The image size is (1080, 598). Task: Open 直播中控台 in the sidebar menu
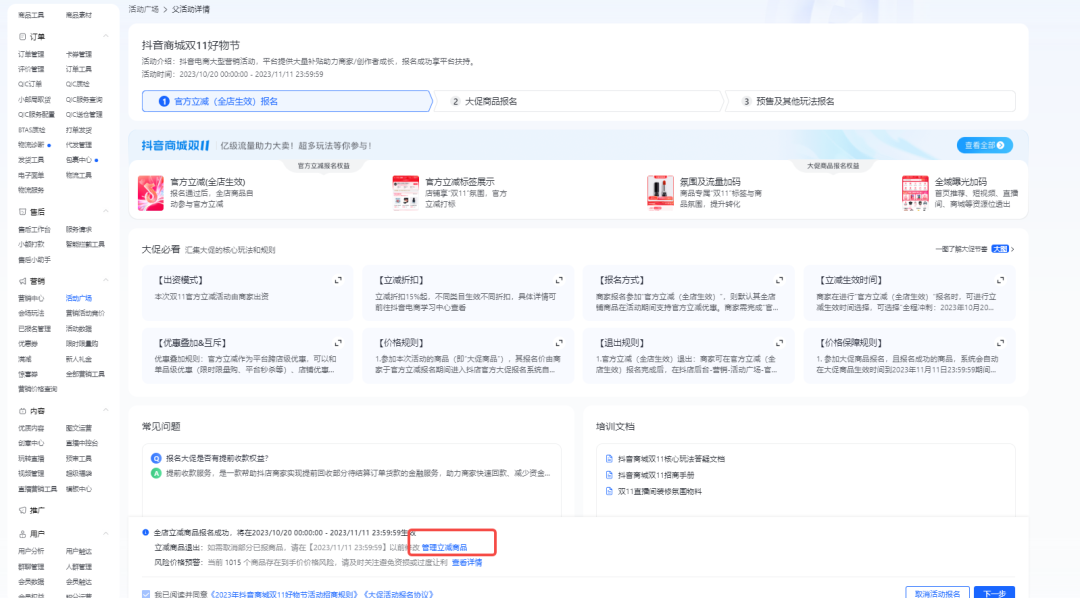click(x=82, y=444)
